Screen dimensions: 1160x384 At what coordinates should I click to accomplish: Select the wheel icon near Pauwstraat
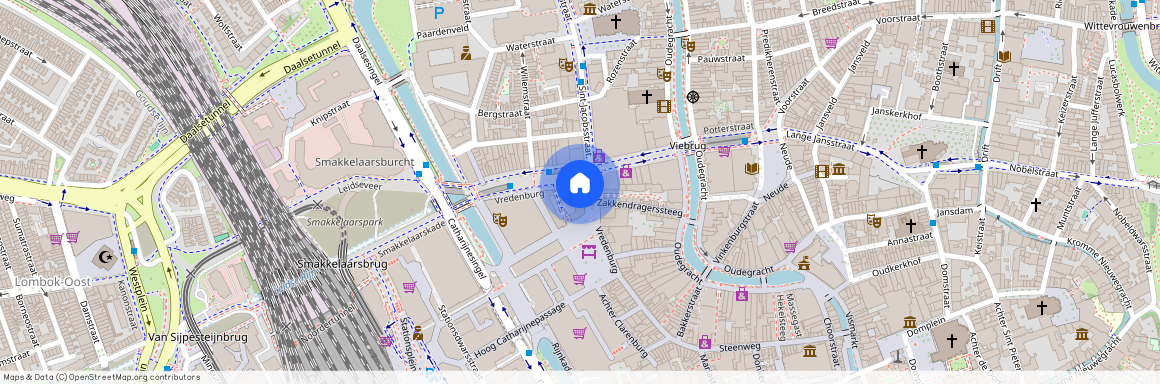[x=693, y=96]
